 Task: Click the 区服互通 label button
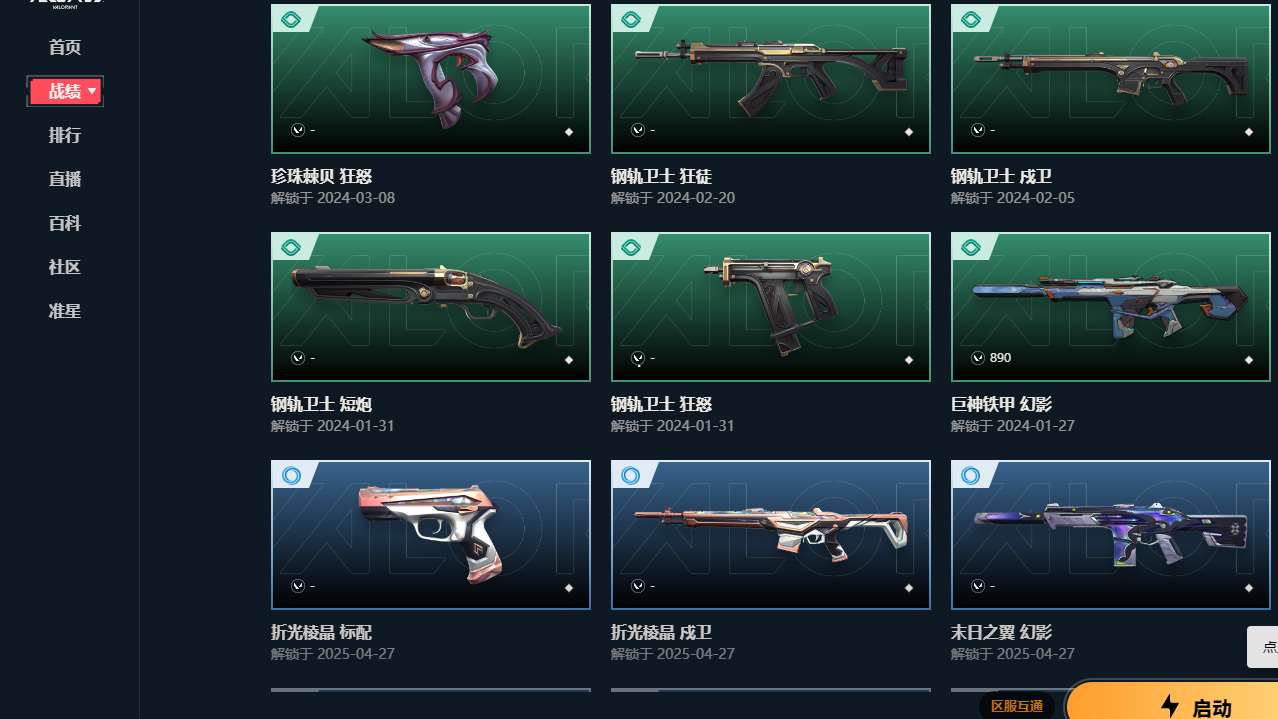coord(1017,706)
